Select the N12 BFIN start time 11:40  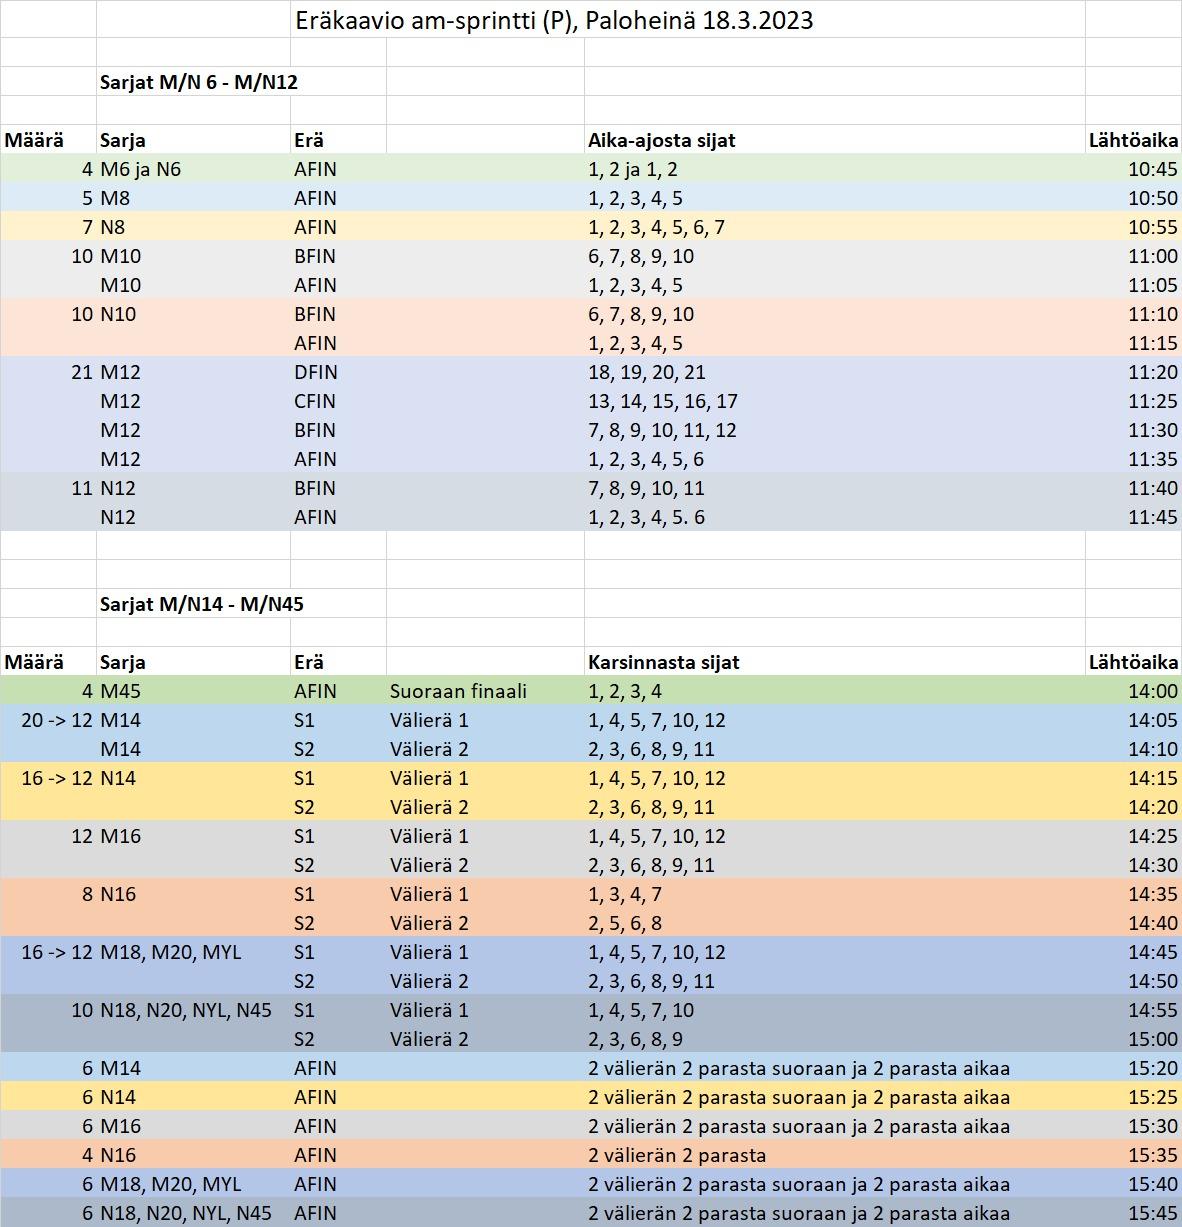pos(1153,488)
